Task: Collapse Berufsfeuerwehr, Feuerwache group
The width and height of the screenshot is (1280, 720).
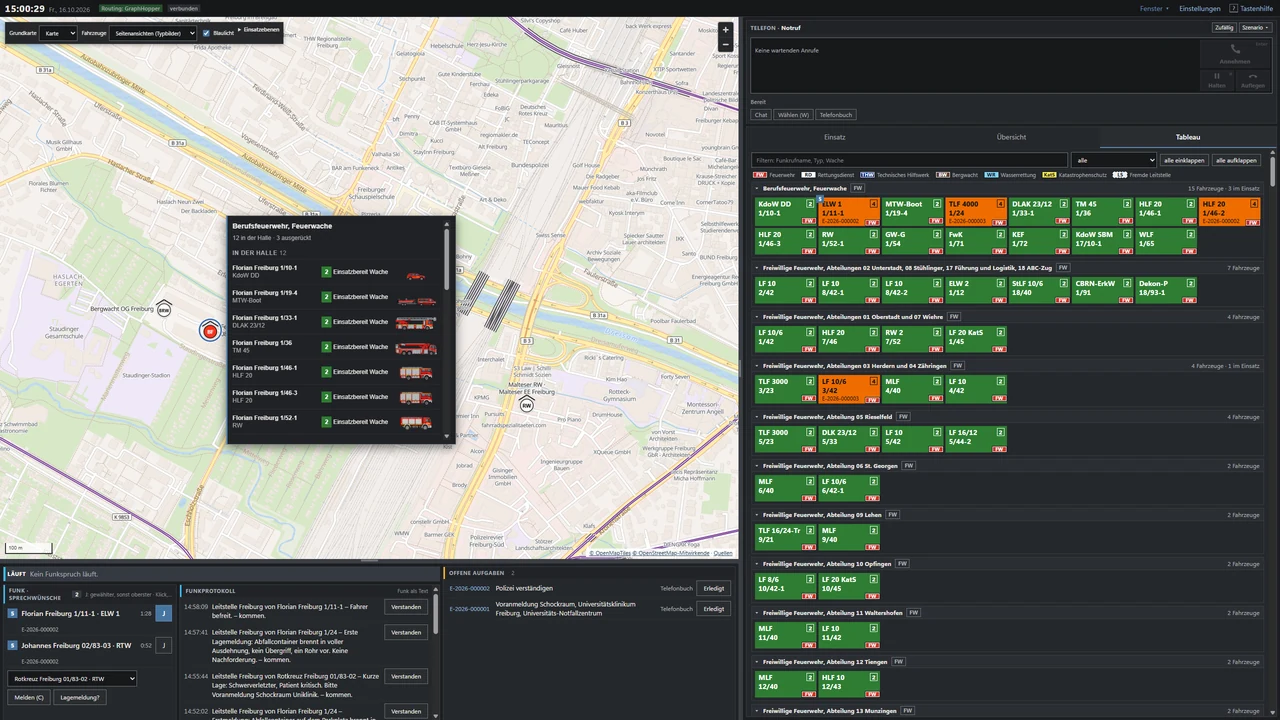Action: [x=757, y=188]
